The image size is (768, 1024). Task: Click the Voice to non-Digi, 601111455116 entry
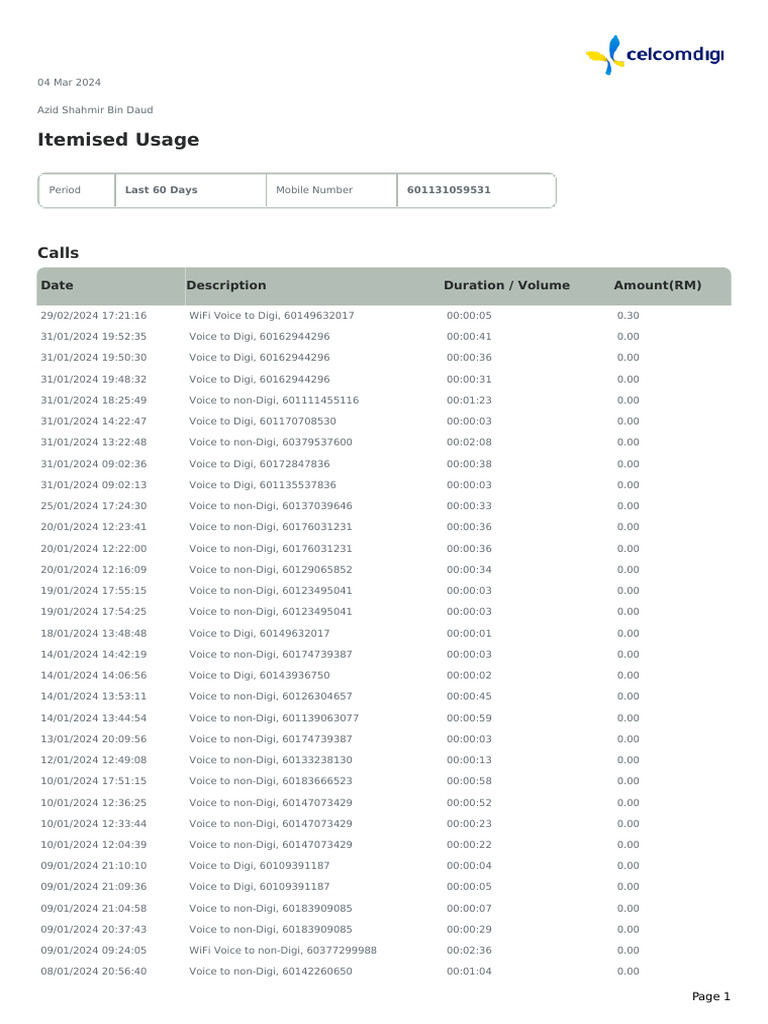coord(274,400)
